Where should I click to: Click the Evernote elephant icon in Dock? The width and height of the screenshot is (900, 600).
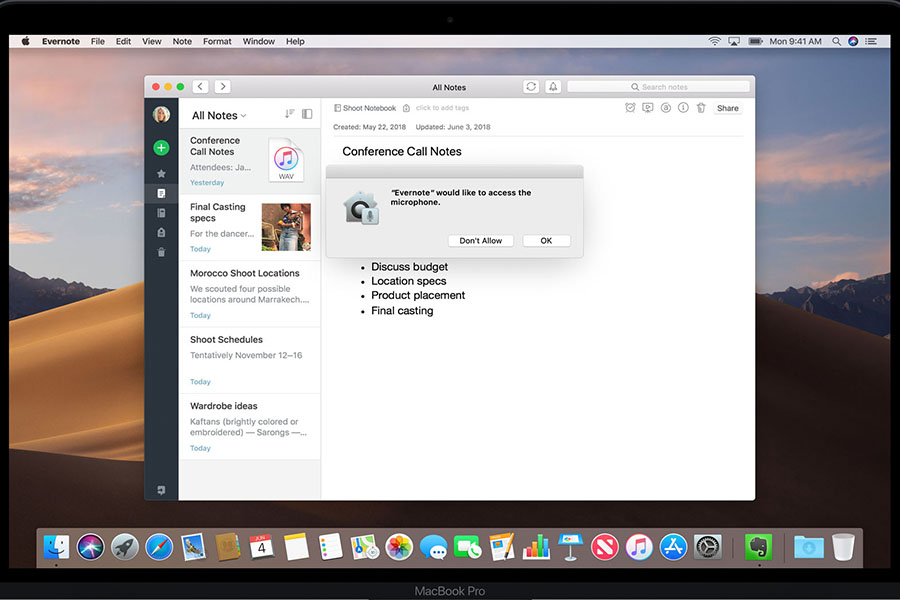pyautogui.click(x=758, y=547)
